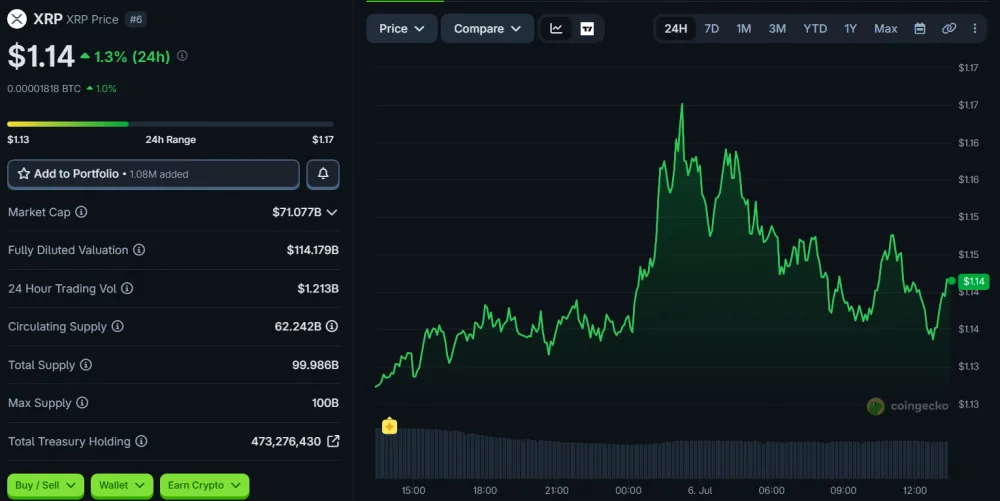Open Fully Diluted Valuation info icon

coord(139,250)
